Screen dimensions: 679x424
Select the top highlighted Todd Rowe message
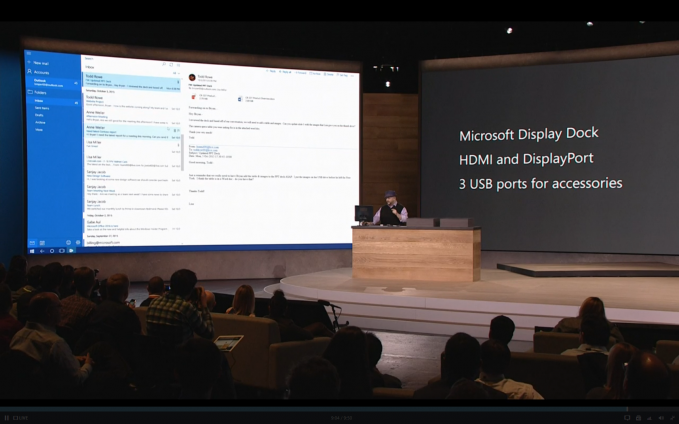pos(132,83)
